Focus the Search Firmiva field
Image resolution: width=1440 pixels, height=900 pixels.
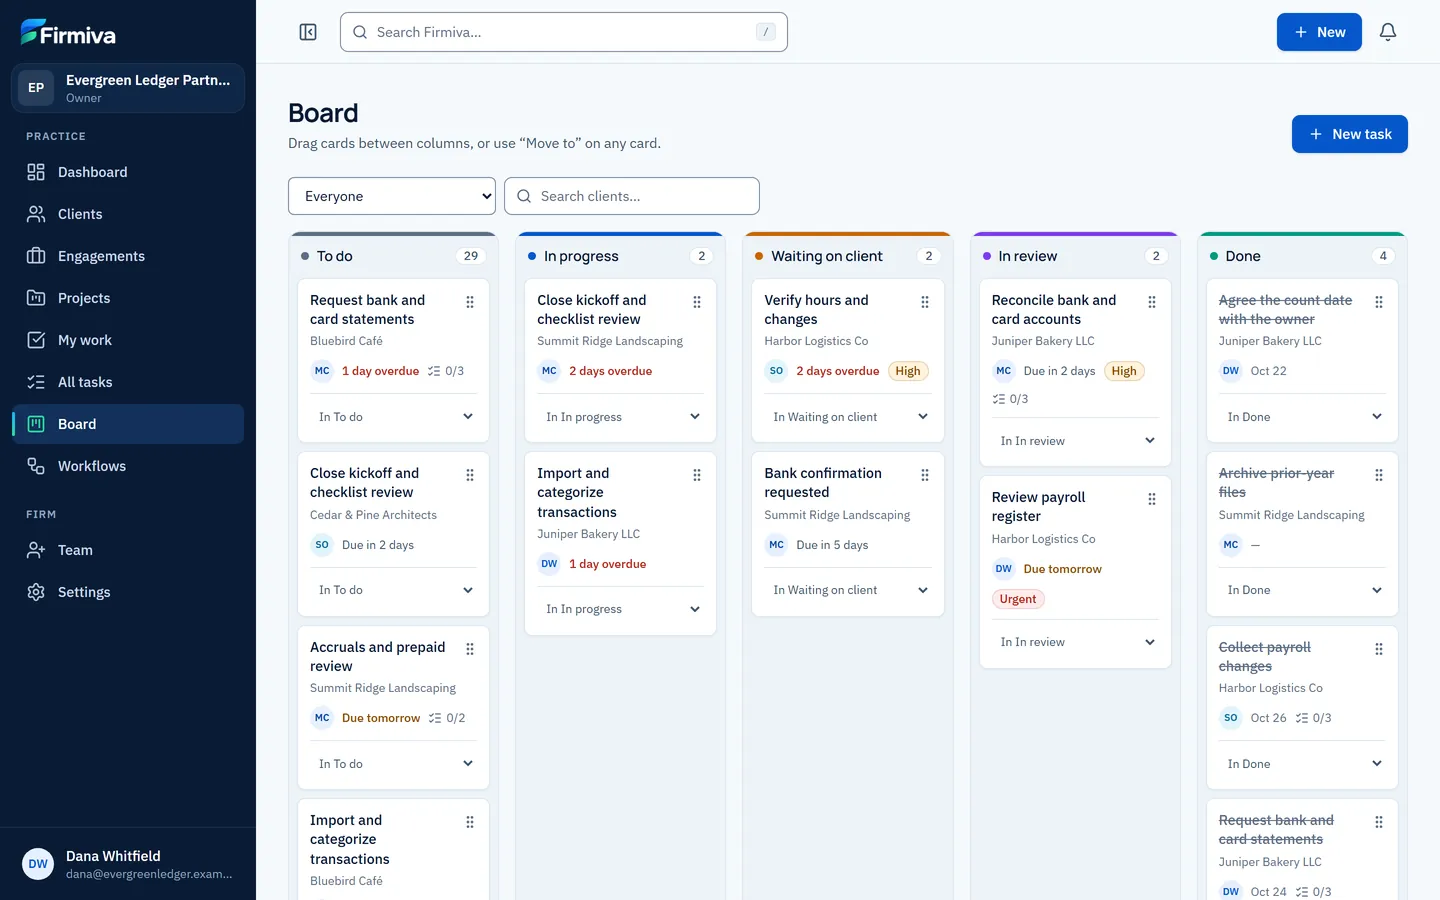pyautogui.click(x=564, y=32)
